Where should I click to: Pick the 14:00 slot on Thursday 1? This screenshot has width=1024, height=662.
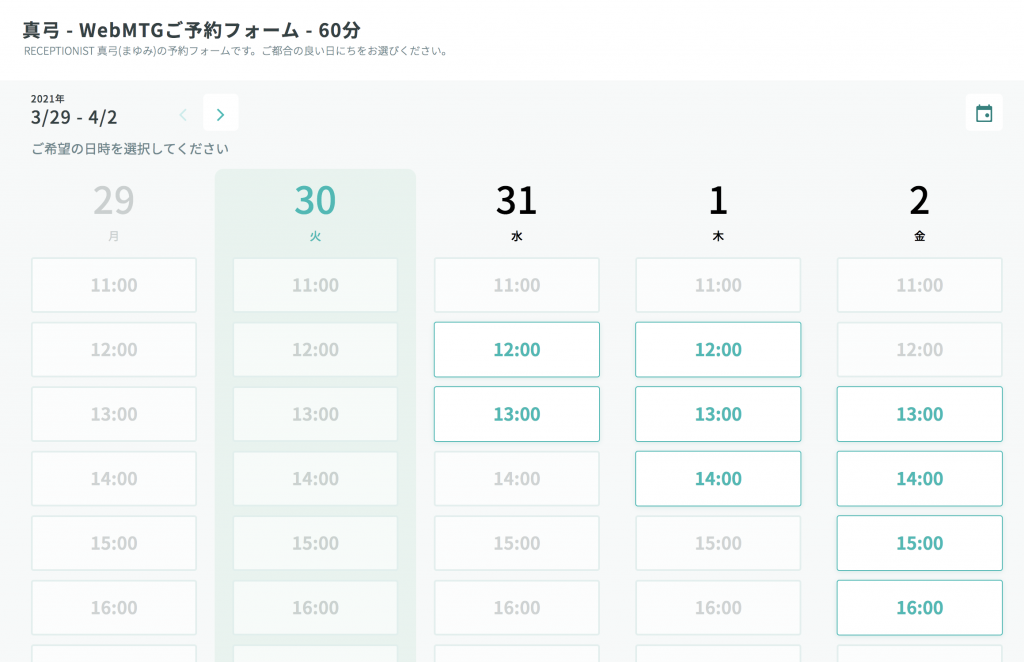coord(718,479)
